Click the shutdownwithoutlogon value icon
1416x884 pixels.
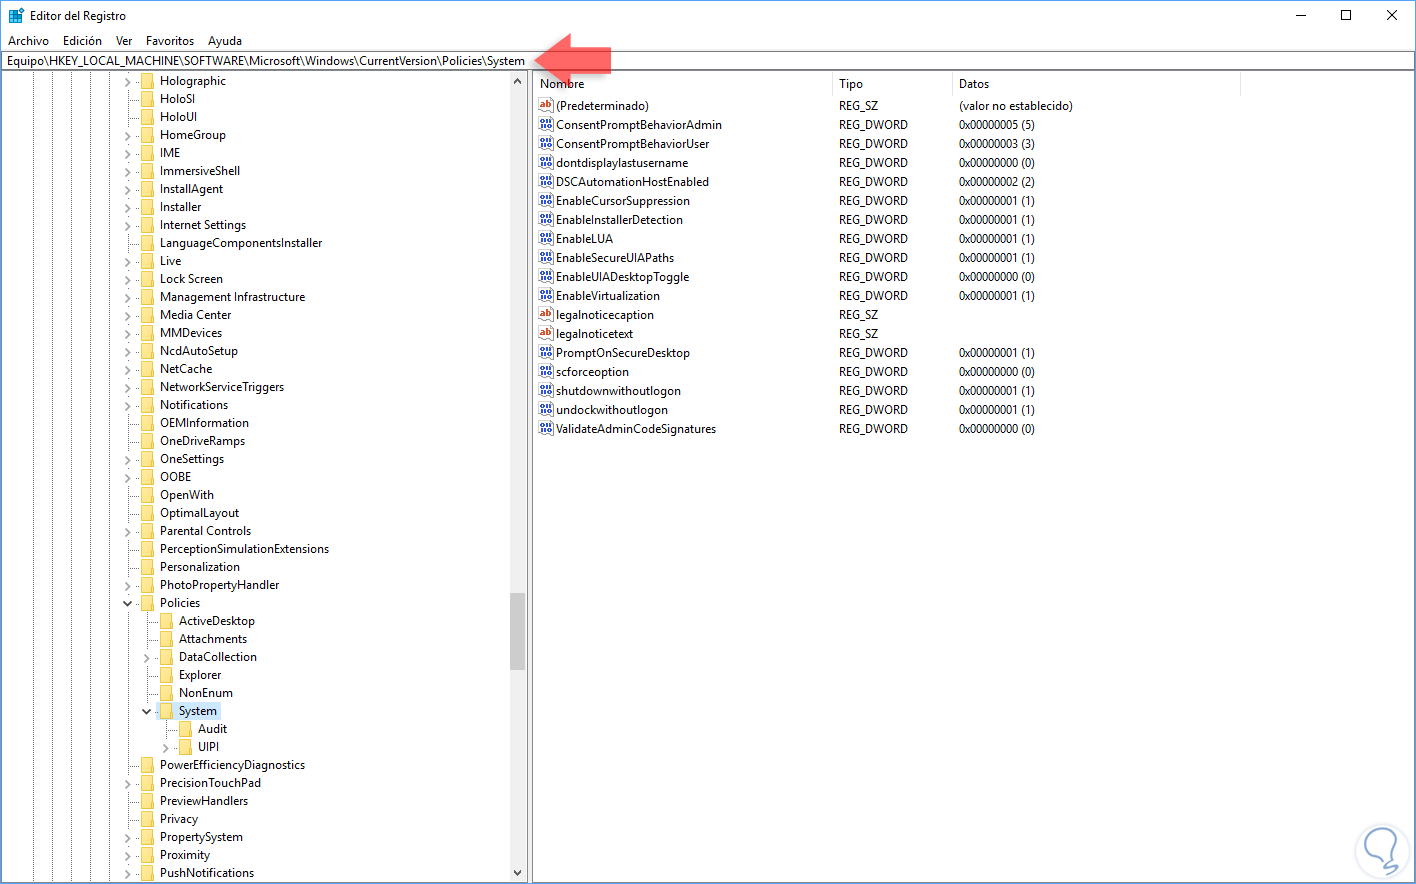(x=546, y=391)
